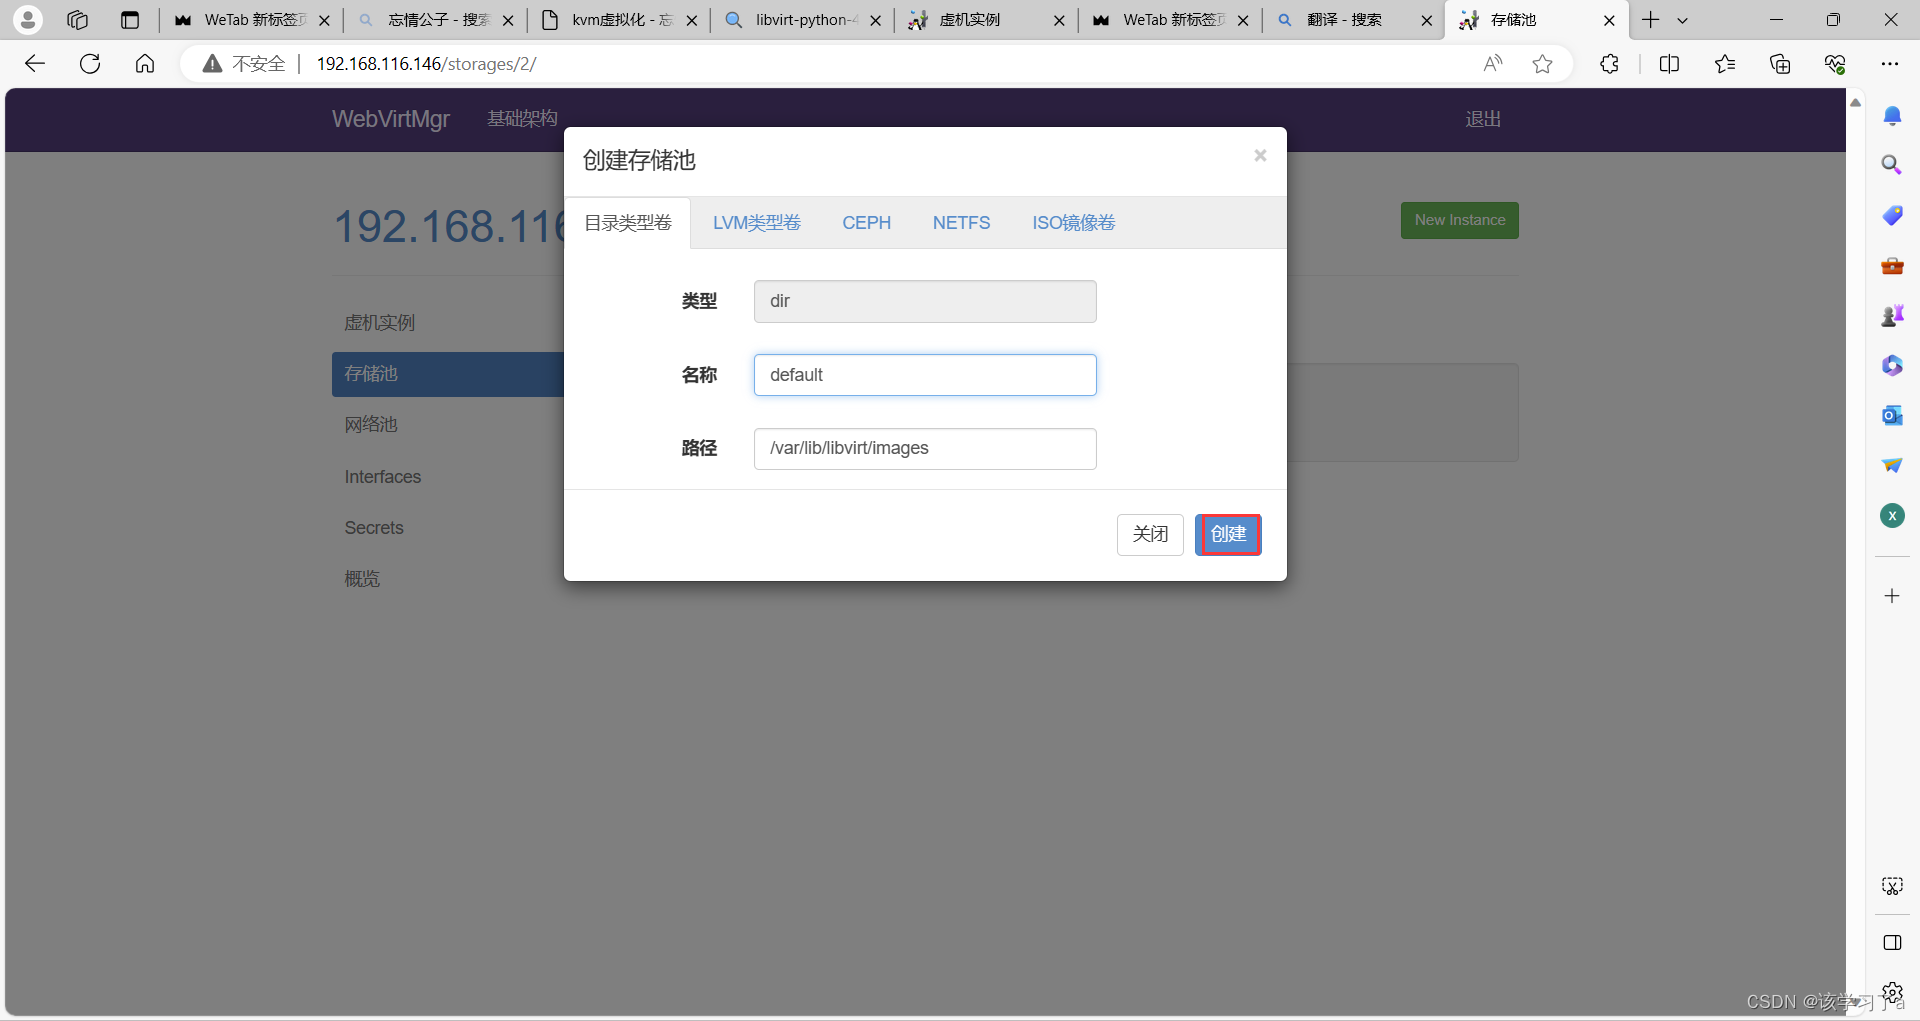Screen dimensions: 1920x1021
Task: Switch to the libvirt-python tab
Action: pos(804,20)
